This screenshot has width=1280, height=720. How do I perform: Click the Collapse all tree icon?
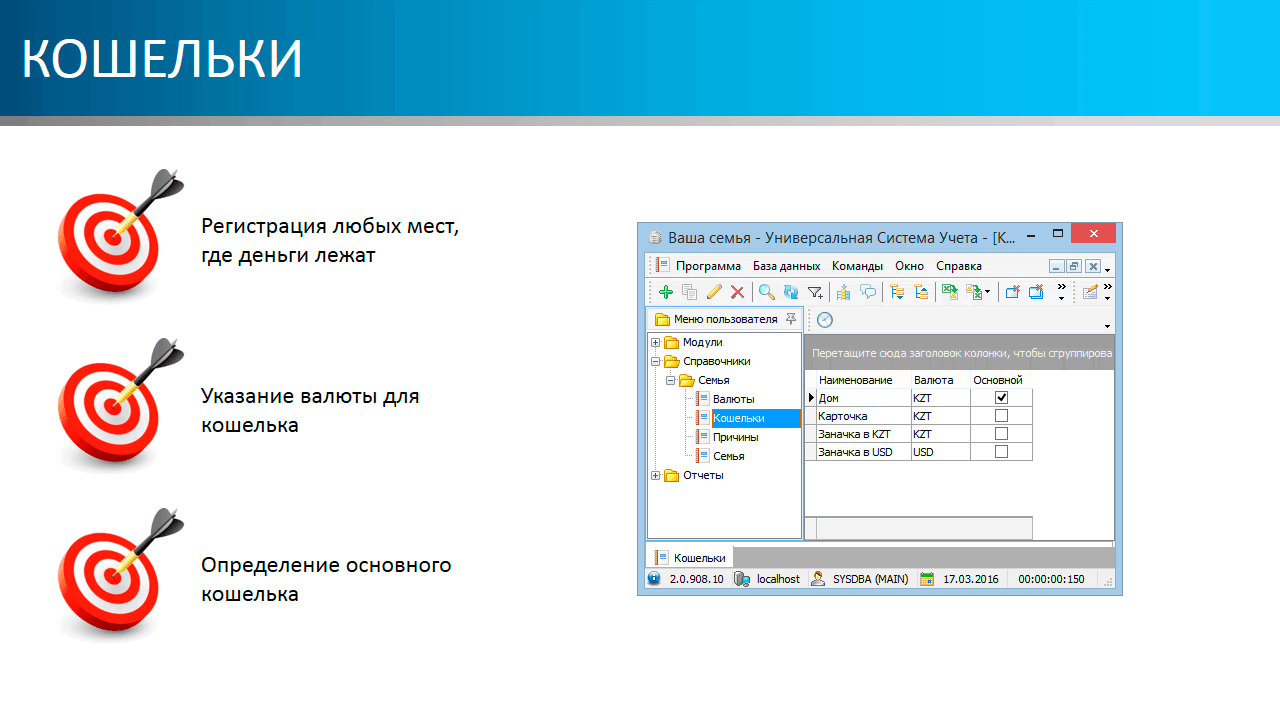coord(921,292)
